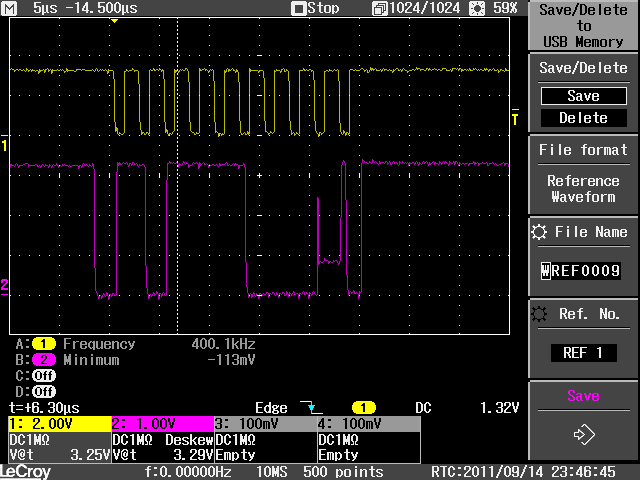Image resolution: width=640 pixels, height=480 pixels.
Task: Select channel 4 100mV tab
Action: 369,424
